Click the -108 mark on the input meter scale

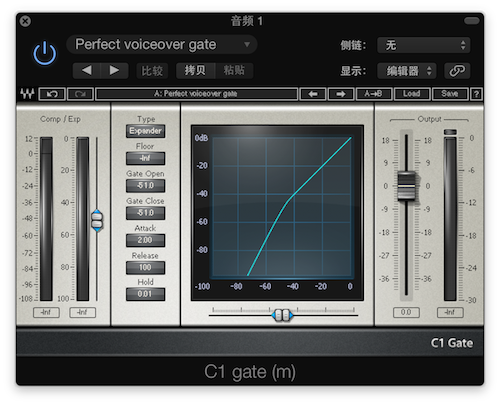[x=26, y=298]
